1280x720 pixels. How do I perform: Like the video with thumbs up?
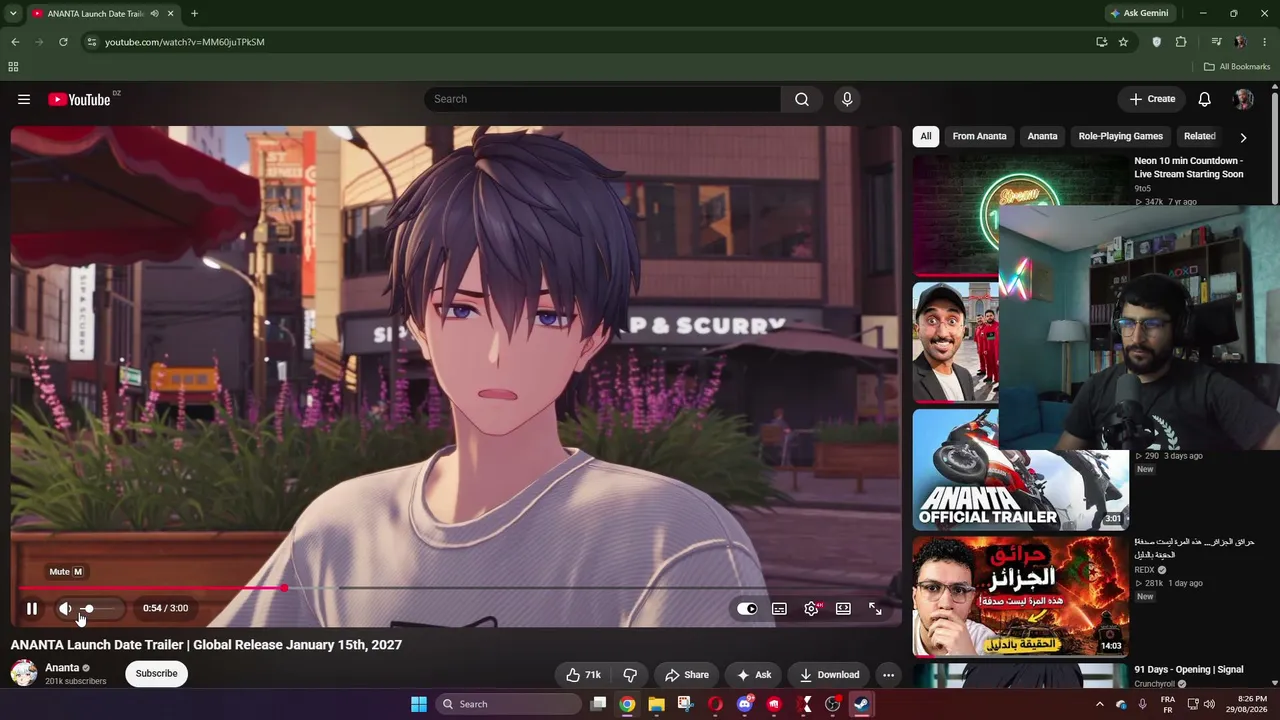tap(583, 674)
